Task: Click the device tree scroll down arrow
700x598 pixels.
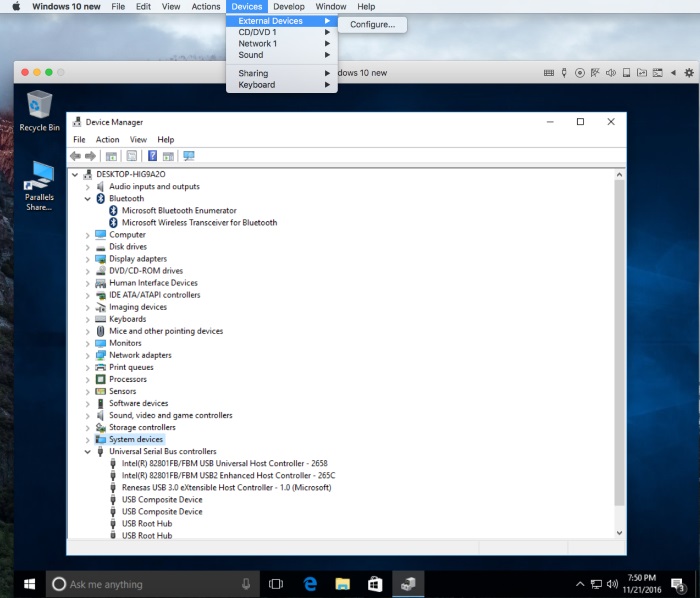Action: pos(619,533)
